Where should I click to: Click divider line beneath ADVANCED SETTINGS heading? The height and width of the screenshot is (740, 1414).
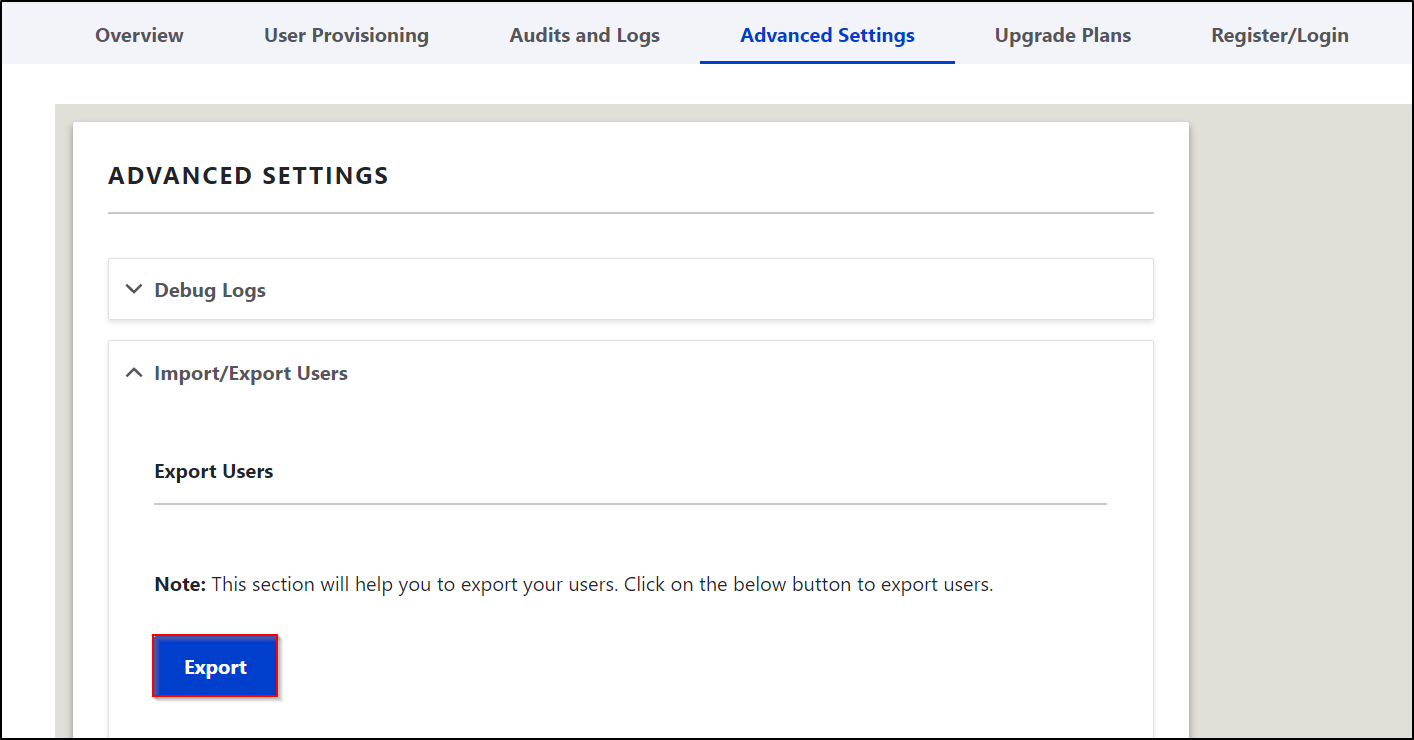point(630,213)
